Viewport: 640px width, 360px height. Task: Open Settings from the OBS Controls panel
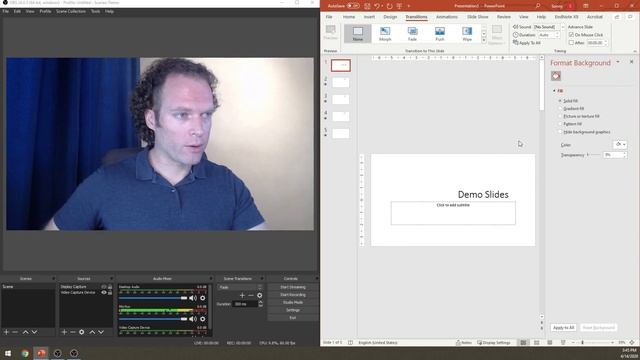(293, 310)
